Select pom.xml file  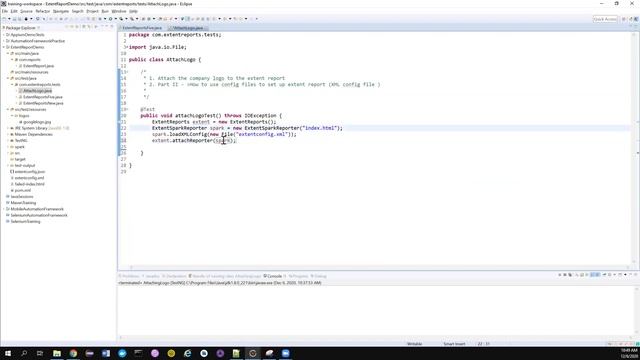pyautogui.click(x=22, y=190)
